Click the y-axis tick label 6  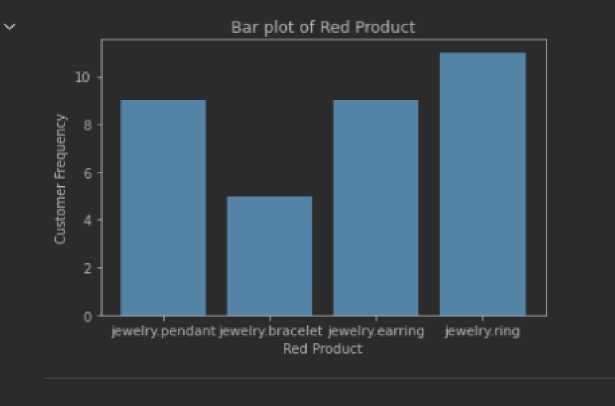[x=88, y=173]
